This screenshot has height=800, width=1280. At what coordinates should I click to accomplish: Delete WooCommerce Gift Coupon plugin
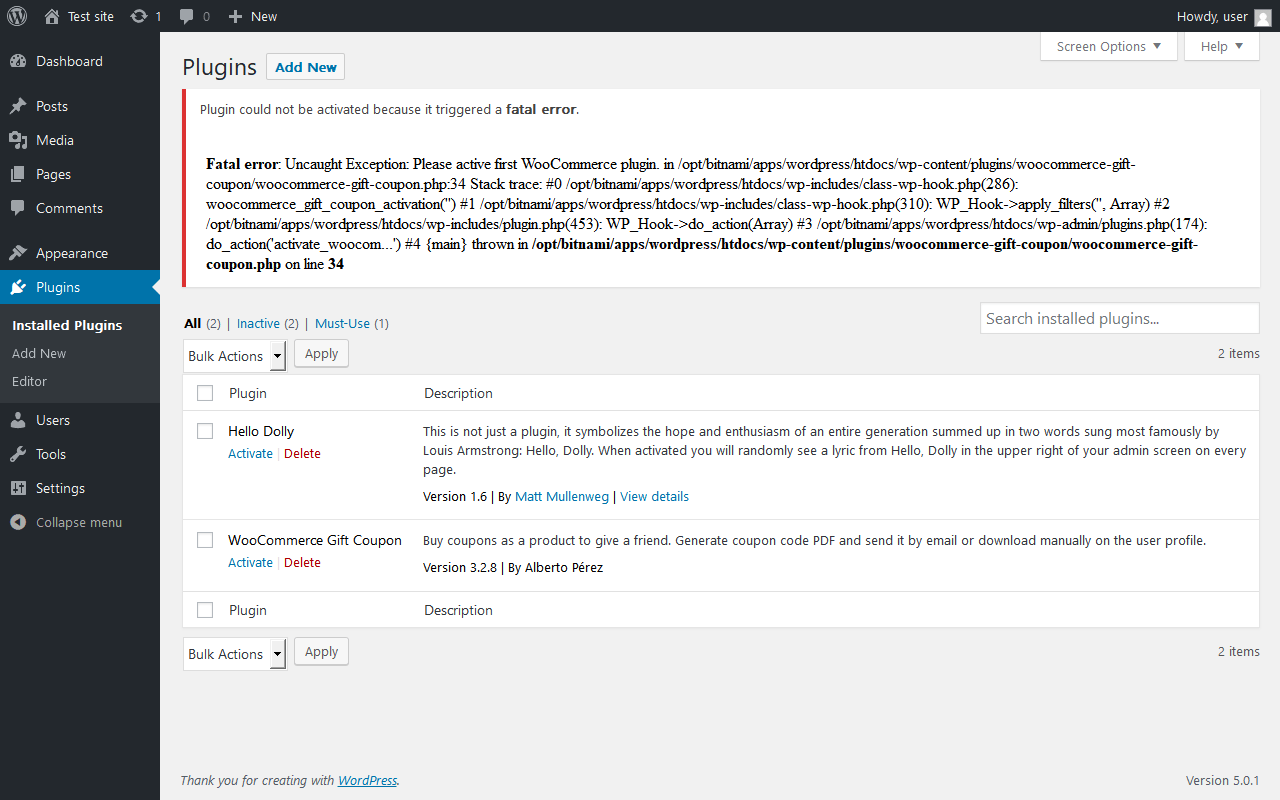(x=302, y=562)
